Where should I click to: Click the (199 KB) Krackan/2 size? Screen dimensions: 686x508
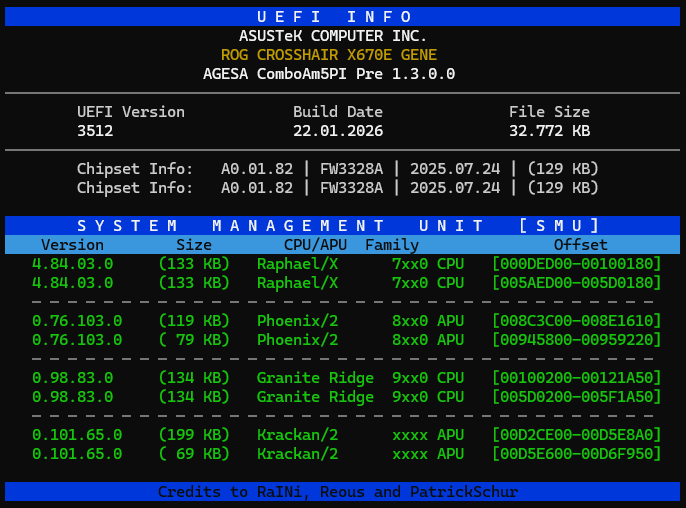pos(194,434)
